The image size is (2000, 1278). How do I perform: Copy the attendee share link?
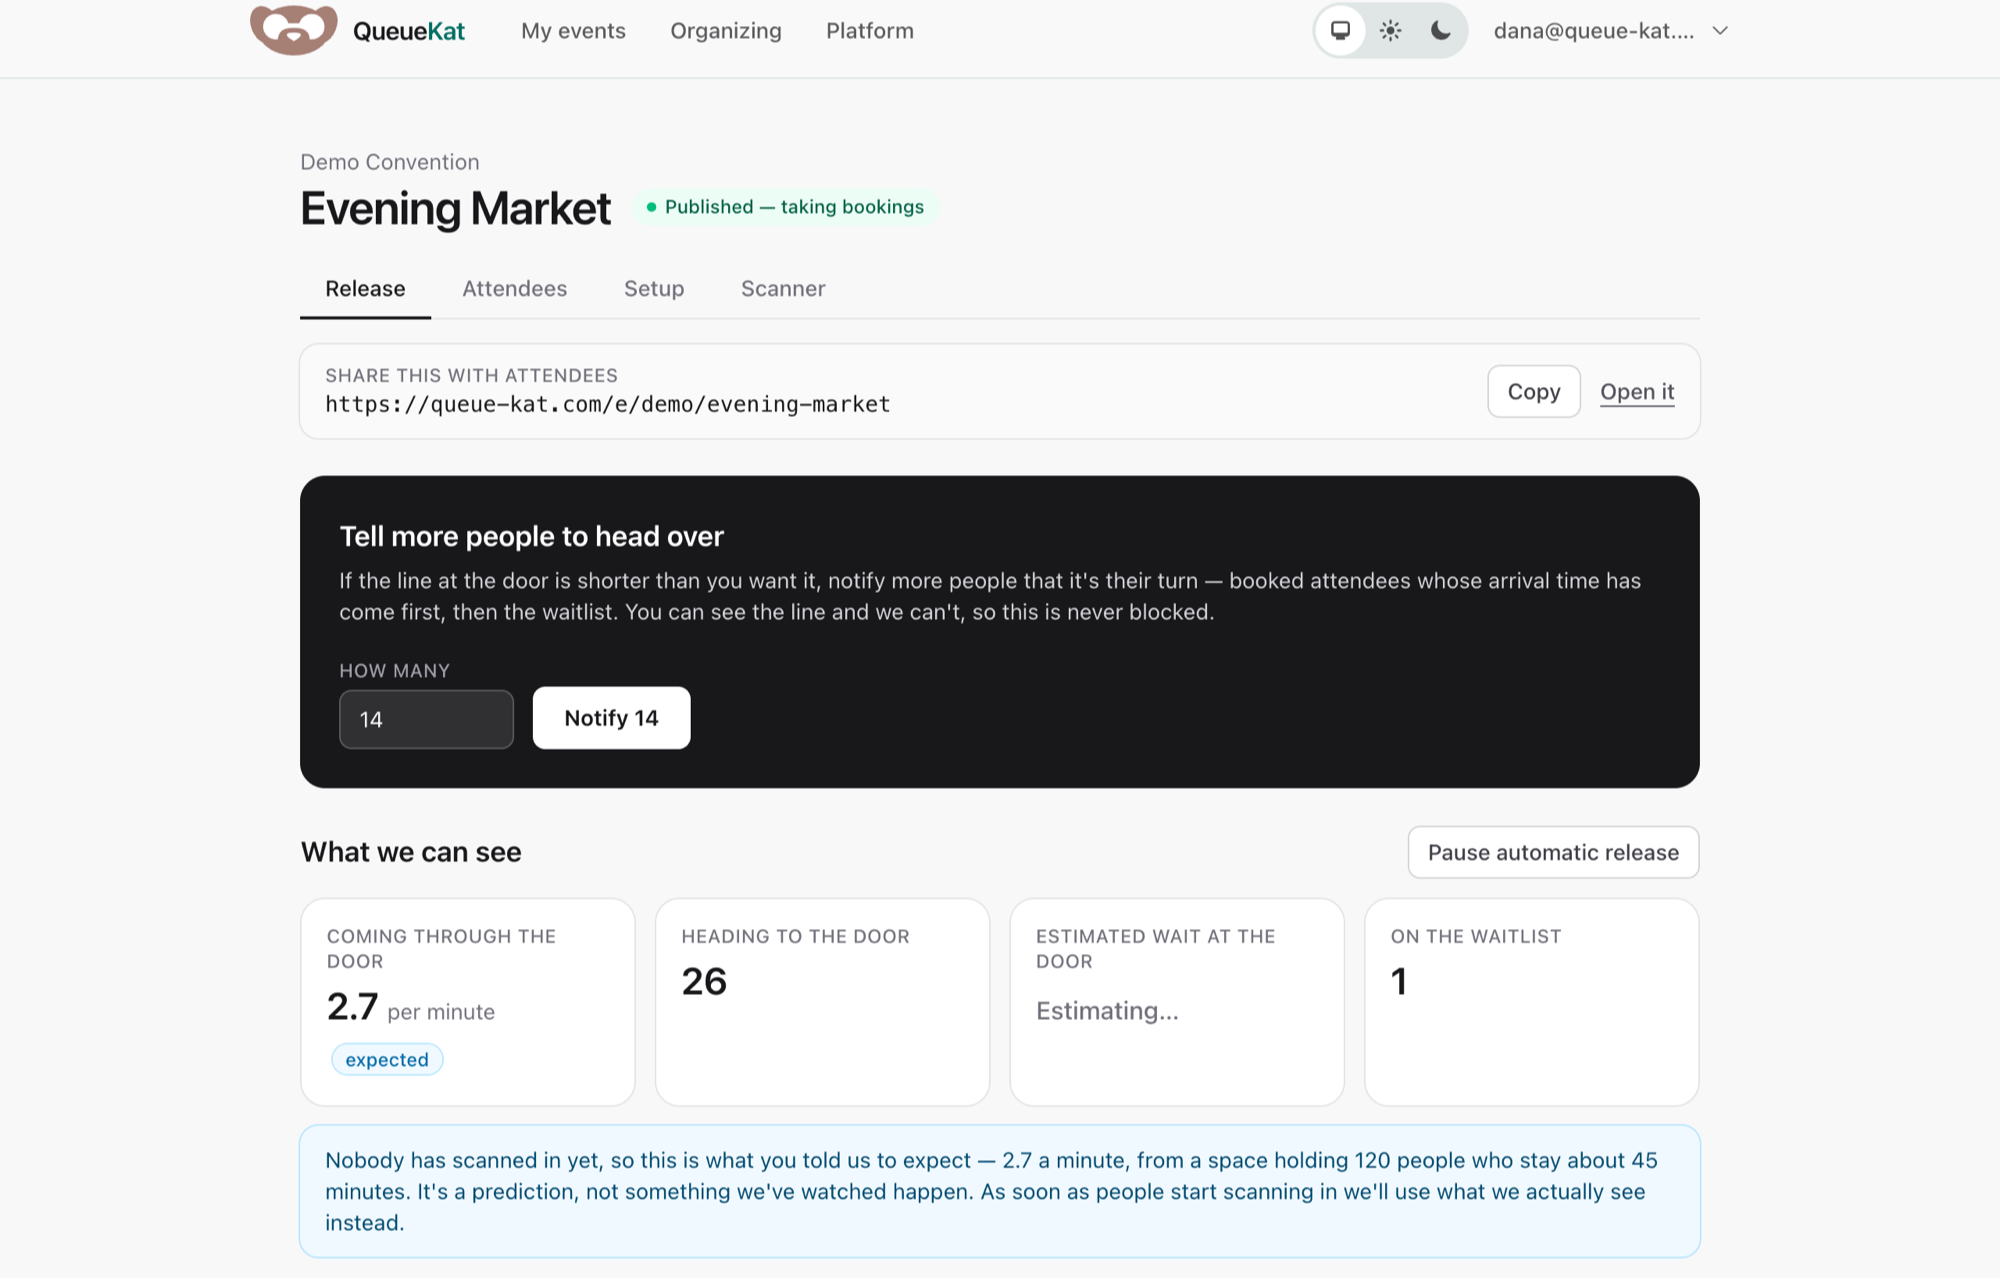click(1534, 392)
